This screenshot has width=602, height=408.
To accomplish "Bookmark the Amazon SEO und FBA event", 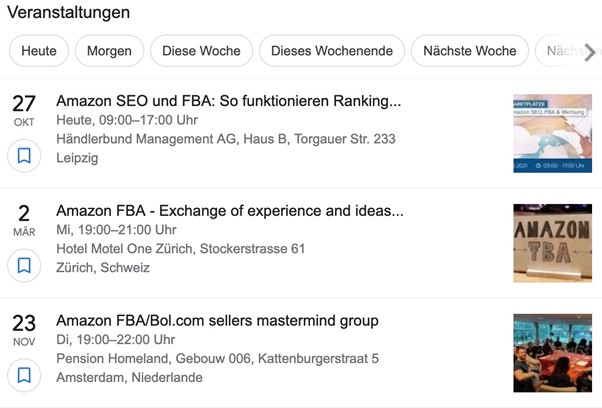I will [24, 156].
